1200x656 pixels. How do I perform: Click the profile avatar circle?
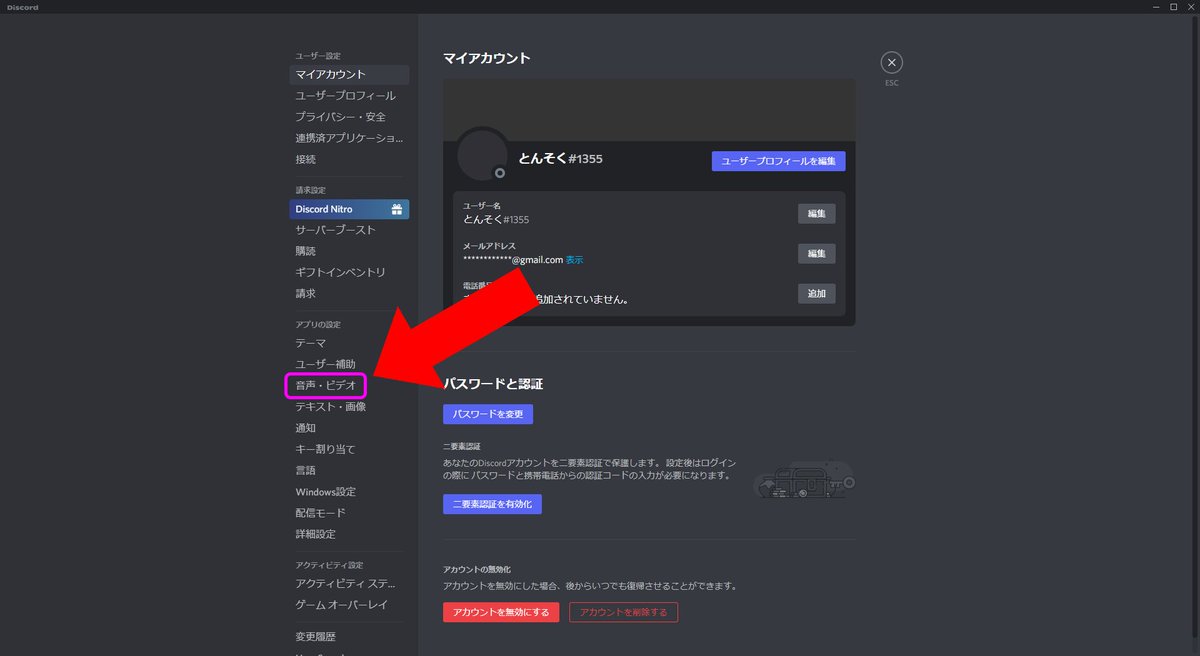[483, 154]
